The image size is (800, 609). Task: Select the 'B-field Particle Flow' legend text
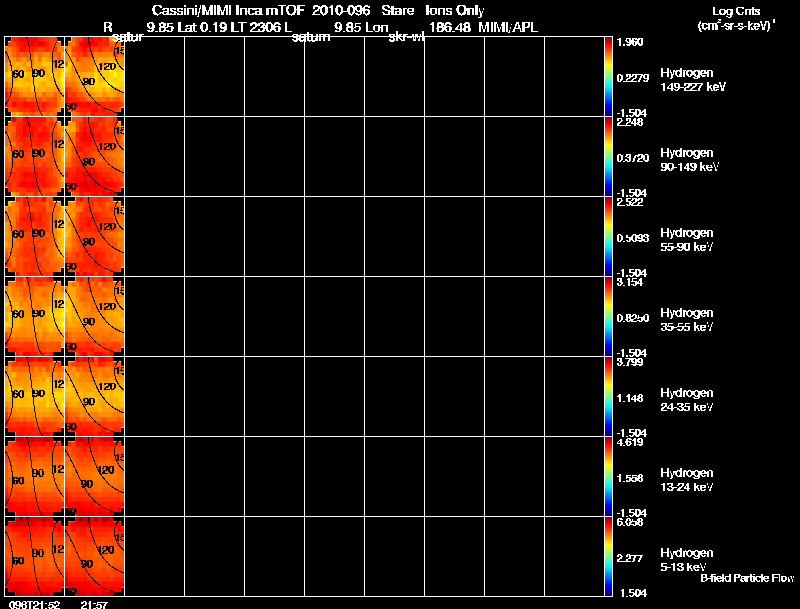point(747,578)
